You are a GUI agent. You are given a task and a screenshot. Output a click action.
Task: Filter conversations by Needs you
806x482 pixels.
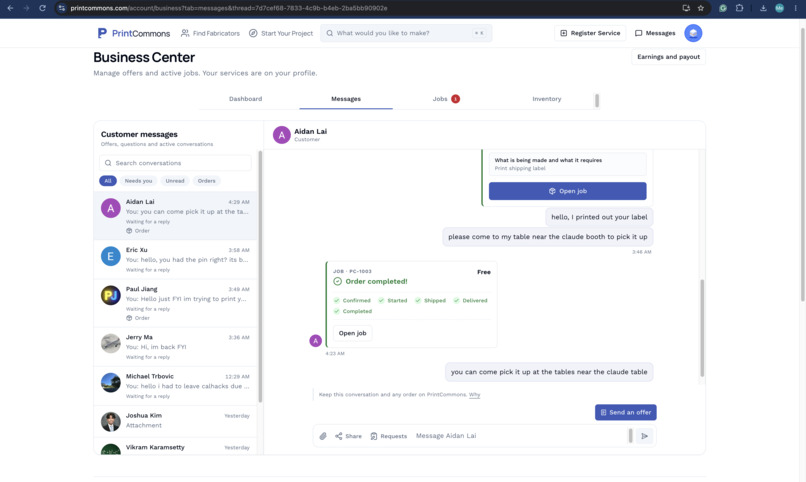pos(138,181)
